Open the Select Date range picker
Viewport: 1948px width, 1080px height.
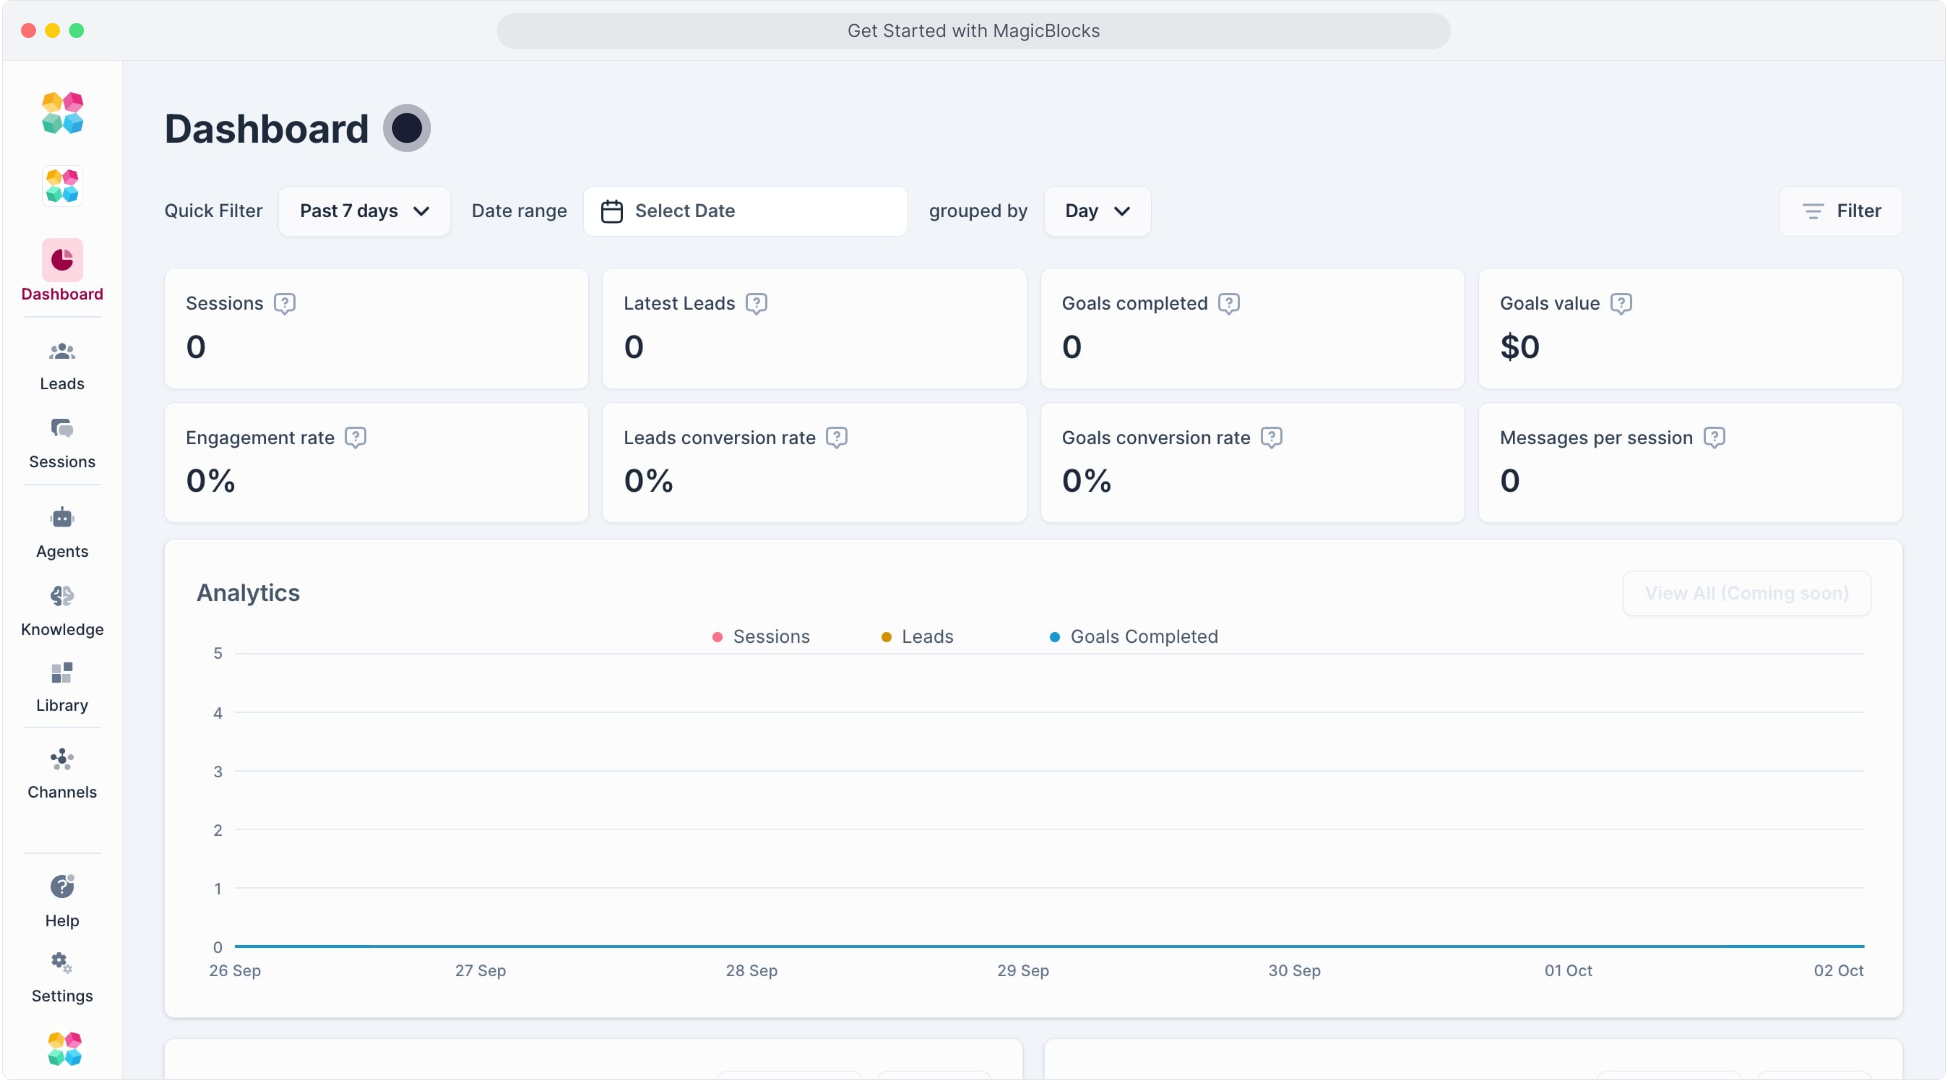tap(745, 211)
